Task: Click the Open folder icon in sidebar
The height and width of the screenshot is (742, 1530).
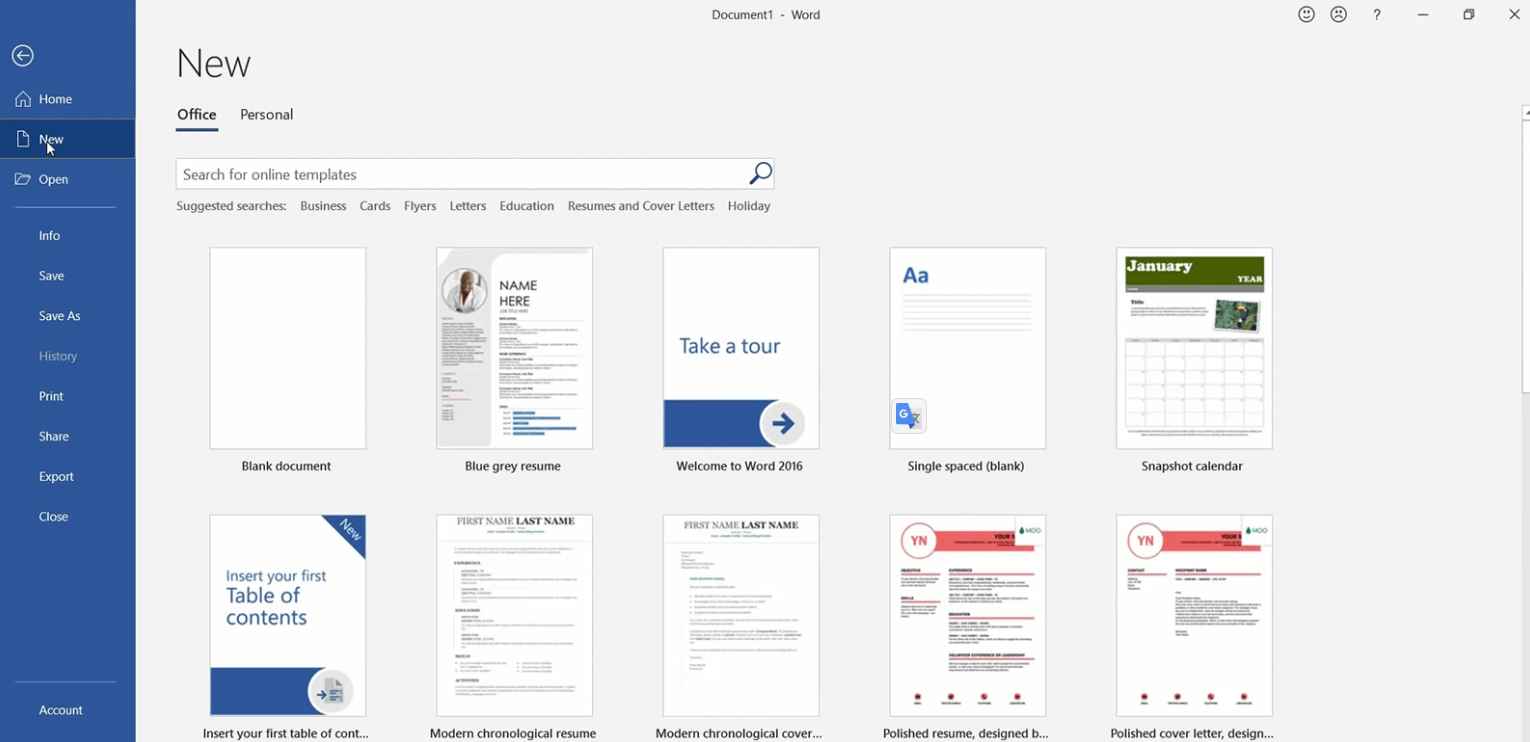Action: 23,179
